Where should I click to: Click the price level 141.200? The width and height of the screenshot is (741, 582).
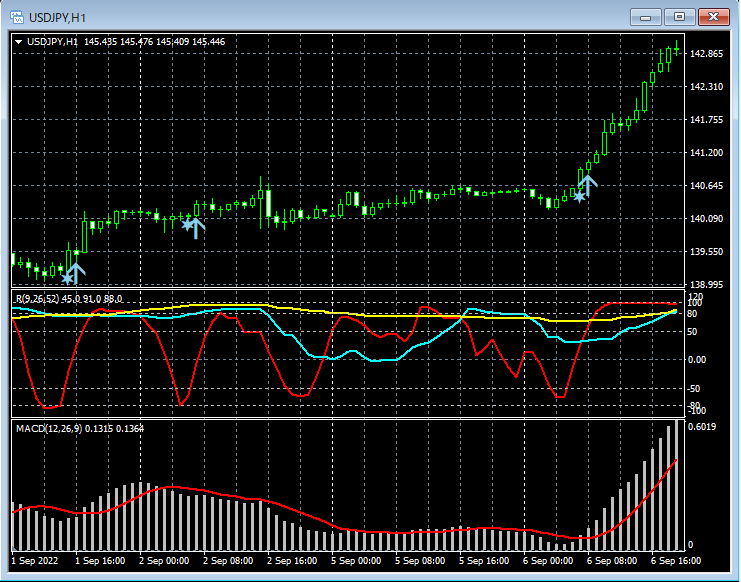click(x=707, y=153)
